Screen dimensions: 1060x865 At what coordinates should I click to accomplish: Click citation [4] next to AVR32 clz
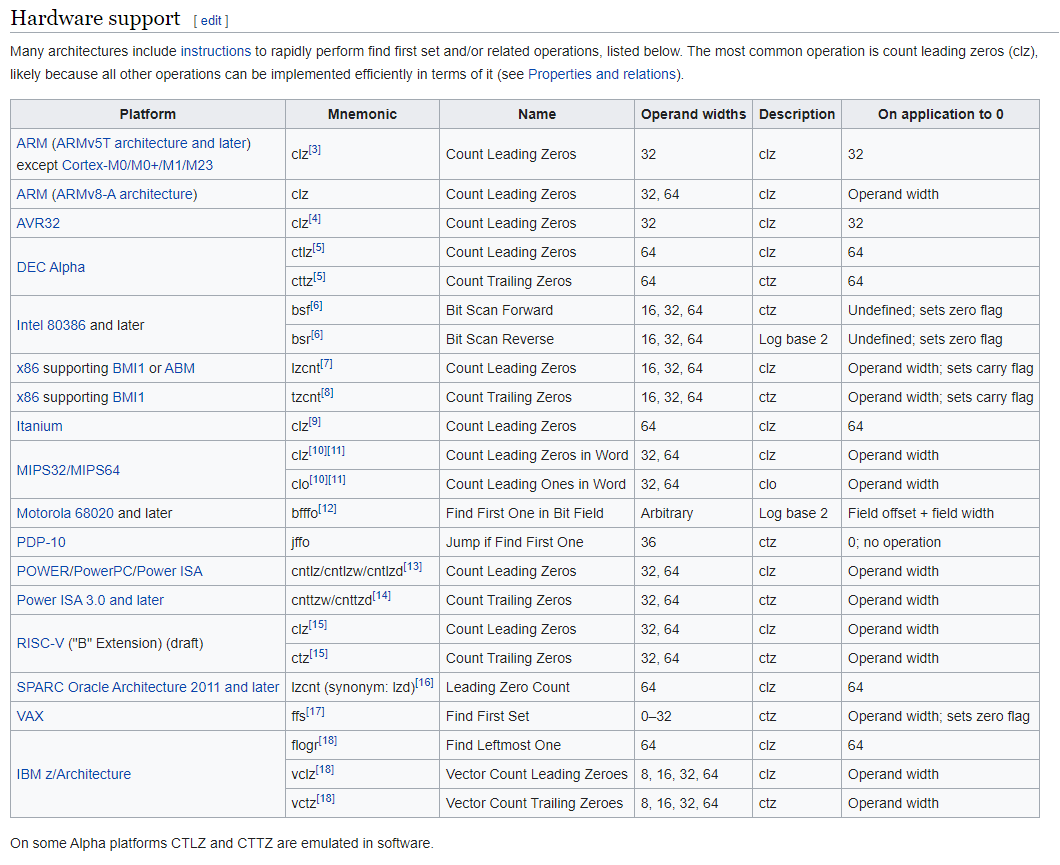(x=314, y=220)
